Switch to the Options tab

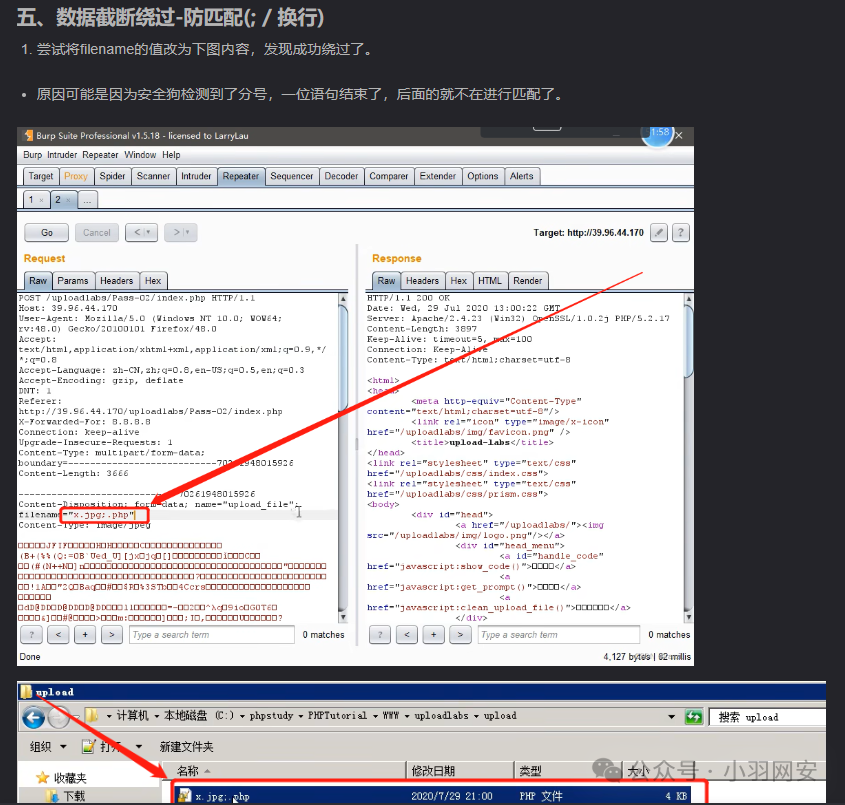tap(482, 176)
